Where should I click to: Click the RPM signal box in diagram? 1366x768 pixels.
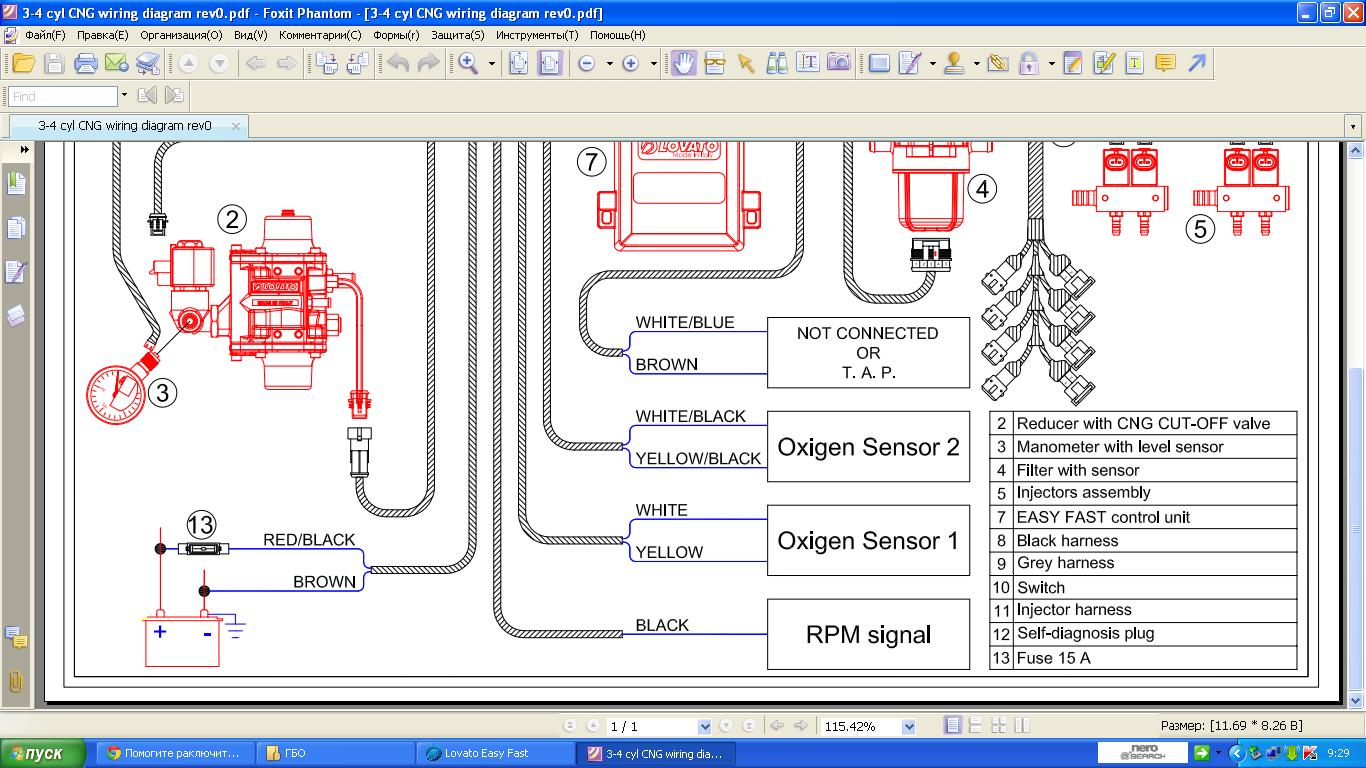(868, 634)
